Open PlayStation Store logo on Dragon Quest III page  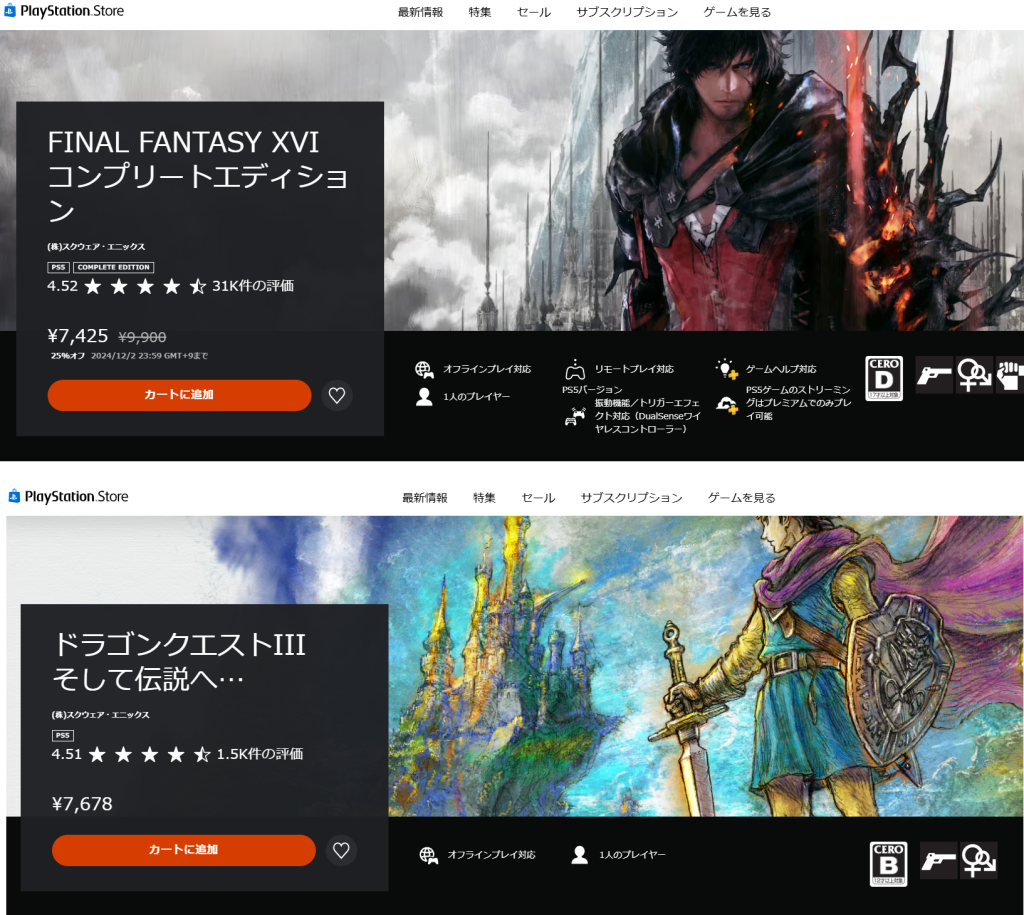69,496
